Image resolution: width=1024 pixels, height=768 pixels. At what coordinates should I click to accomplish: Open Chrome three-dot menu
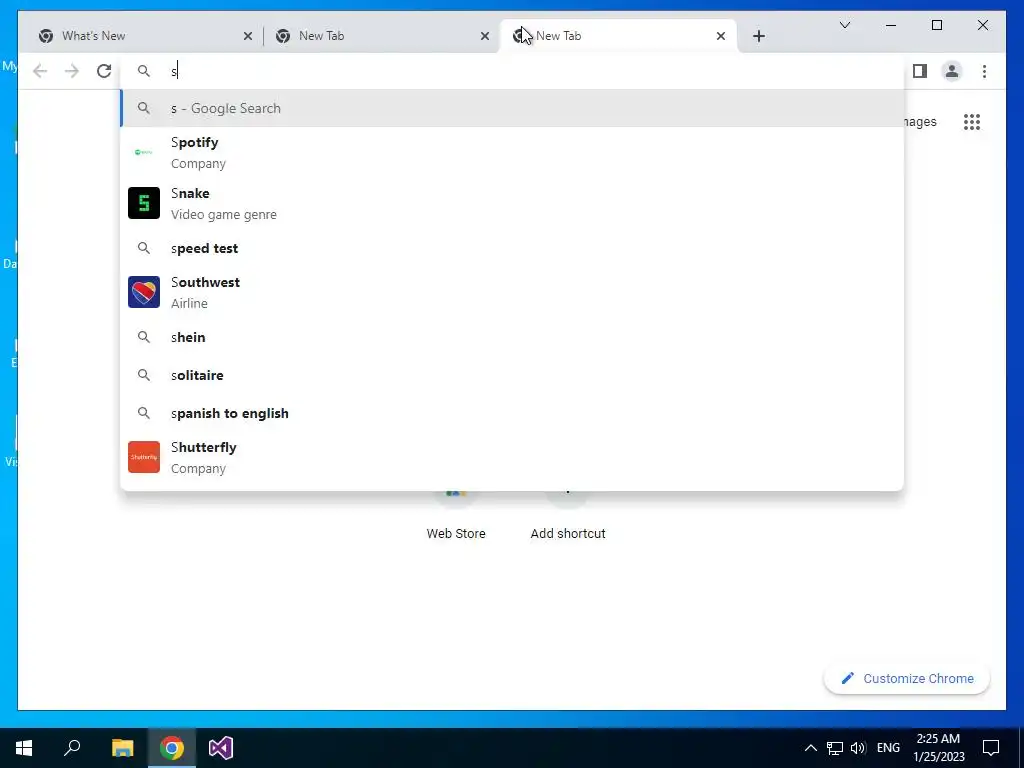pos(984,71)
